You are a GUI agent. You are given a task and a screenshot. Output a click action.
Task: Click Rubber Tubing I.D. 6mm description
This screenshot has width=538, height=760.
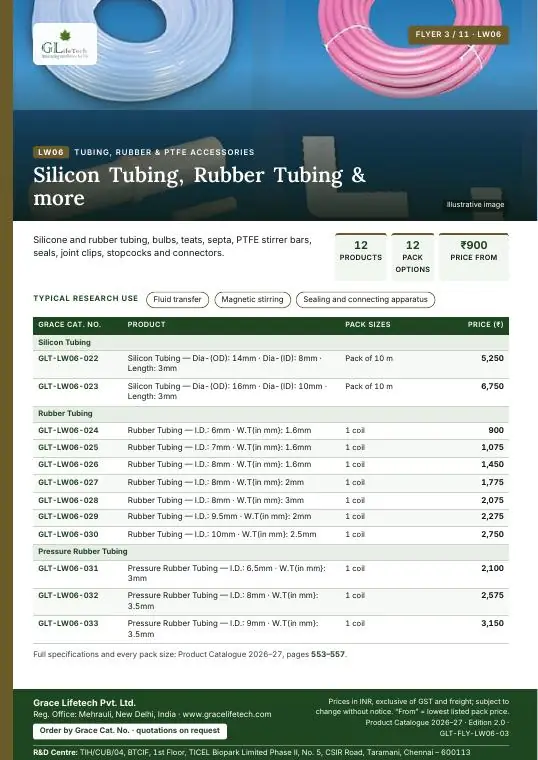tap(220, 430)
